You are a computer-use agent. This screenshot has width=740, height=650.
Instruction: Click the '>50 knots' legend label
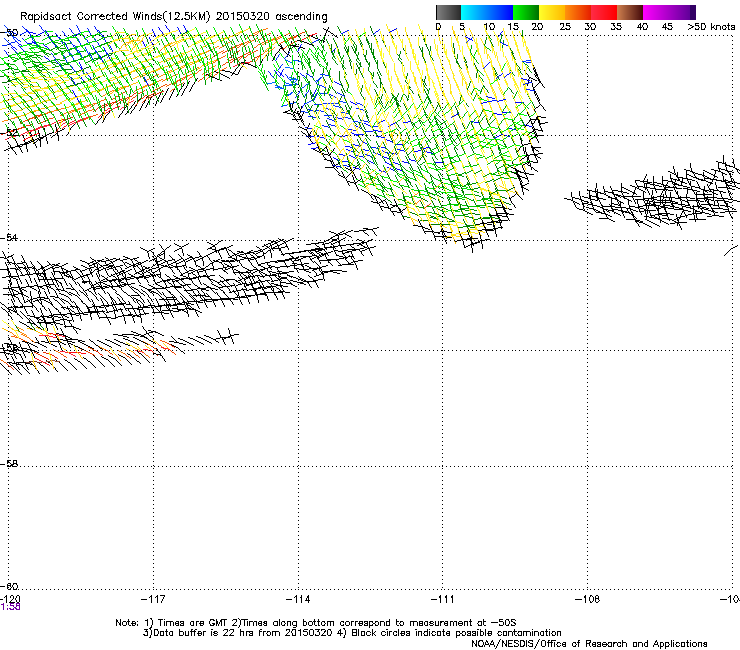[x=711, y=27]
